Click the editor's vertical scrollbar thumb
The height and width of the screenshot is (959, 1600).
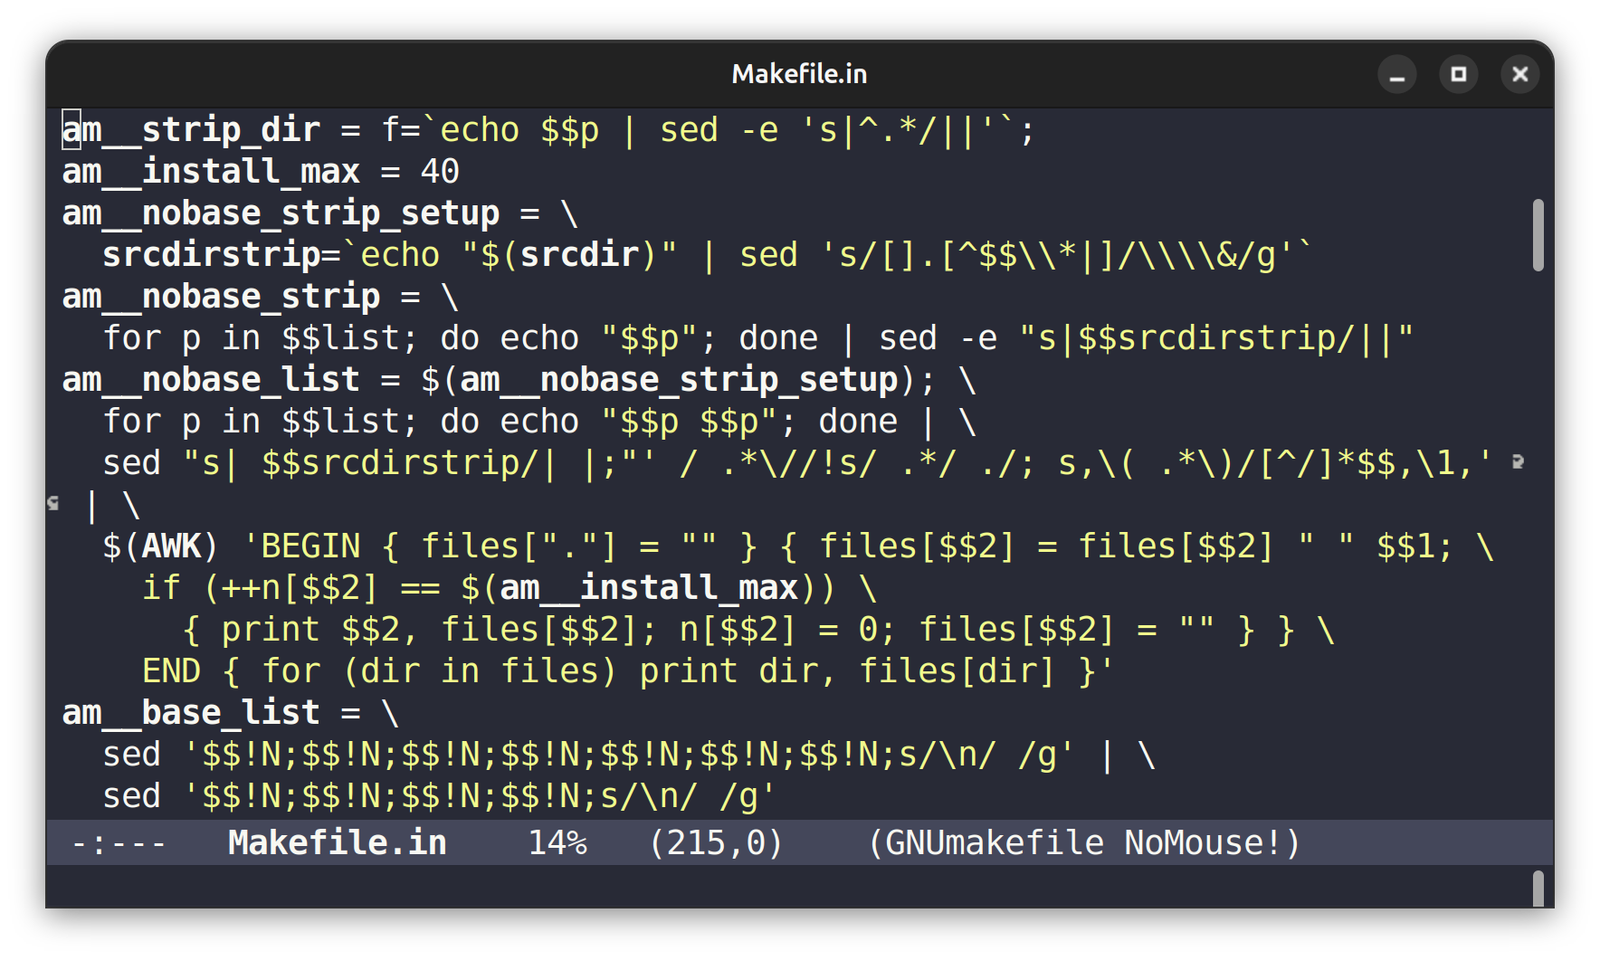coord(1538,235)
